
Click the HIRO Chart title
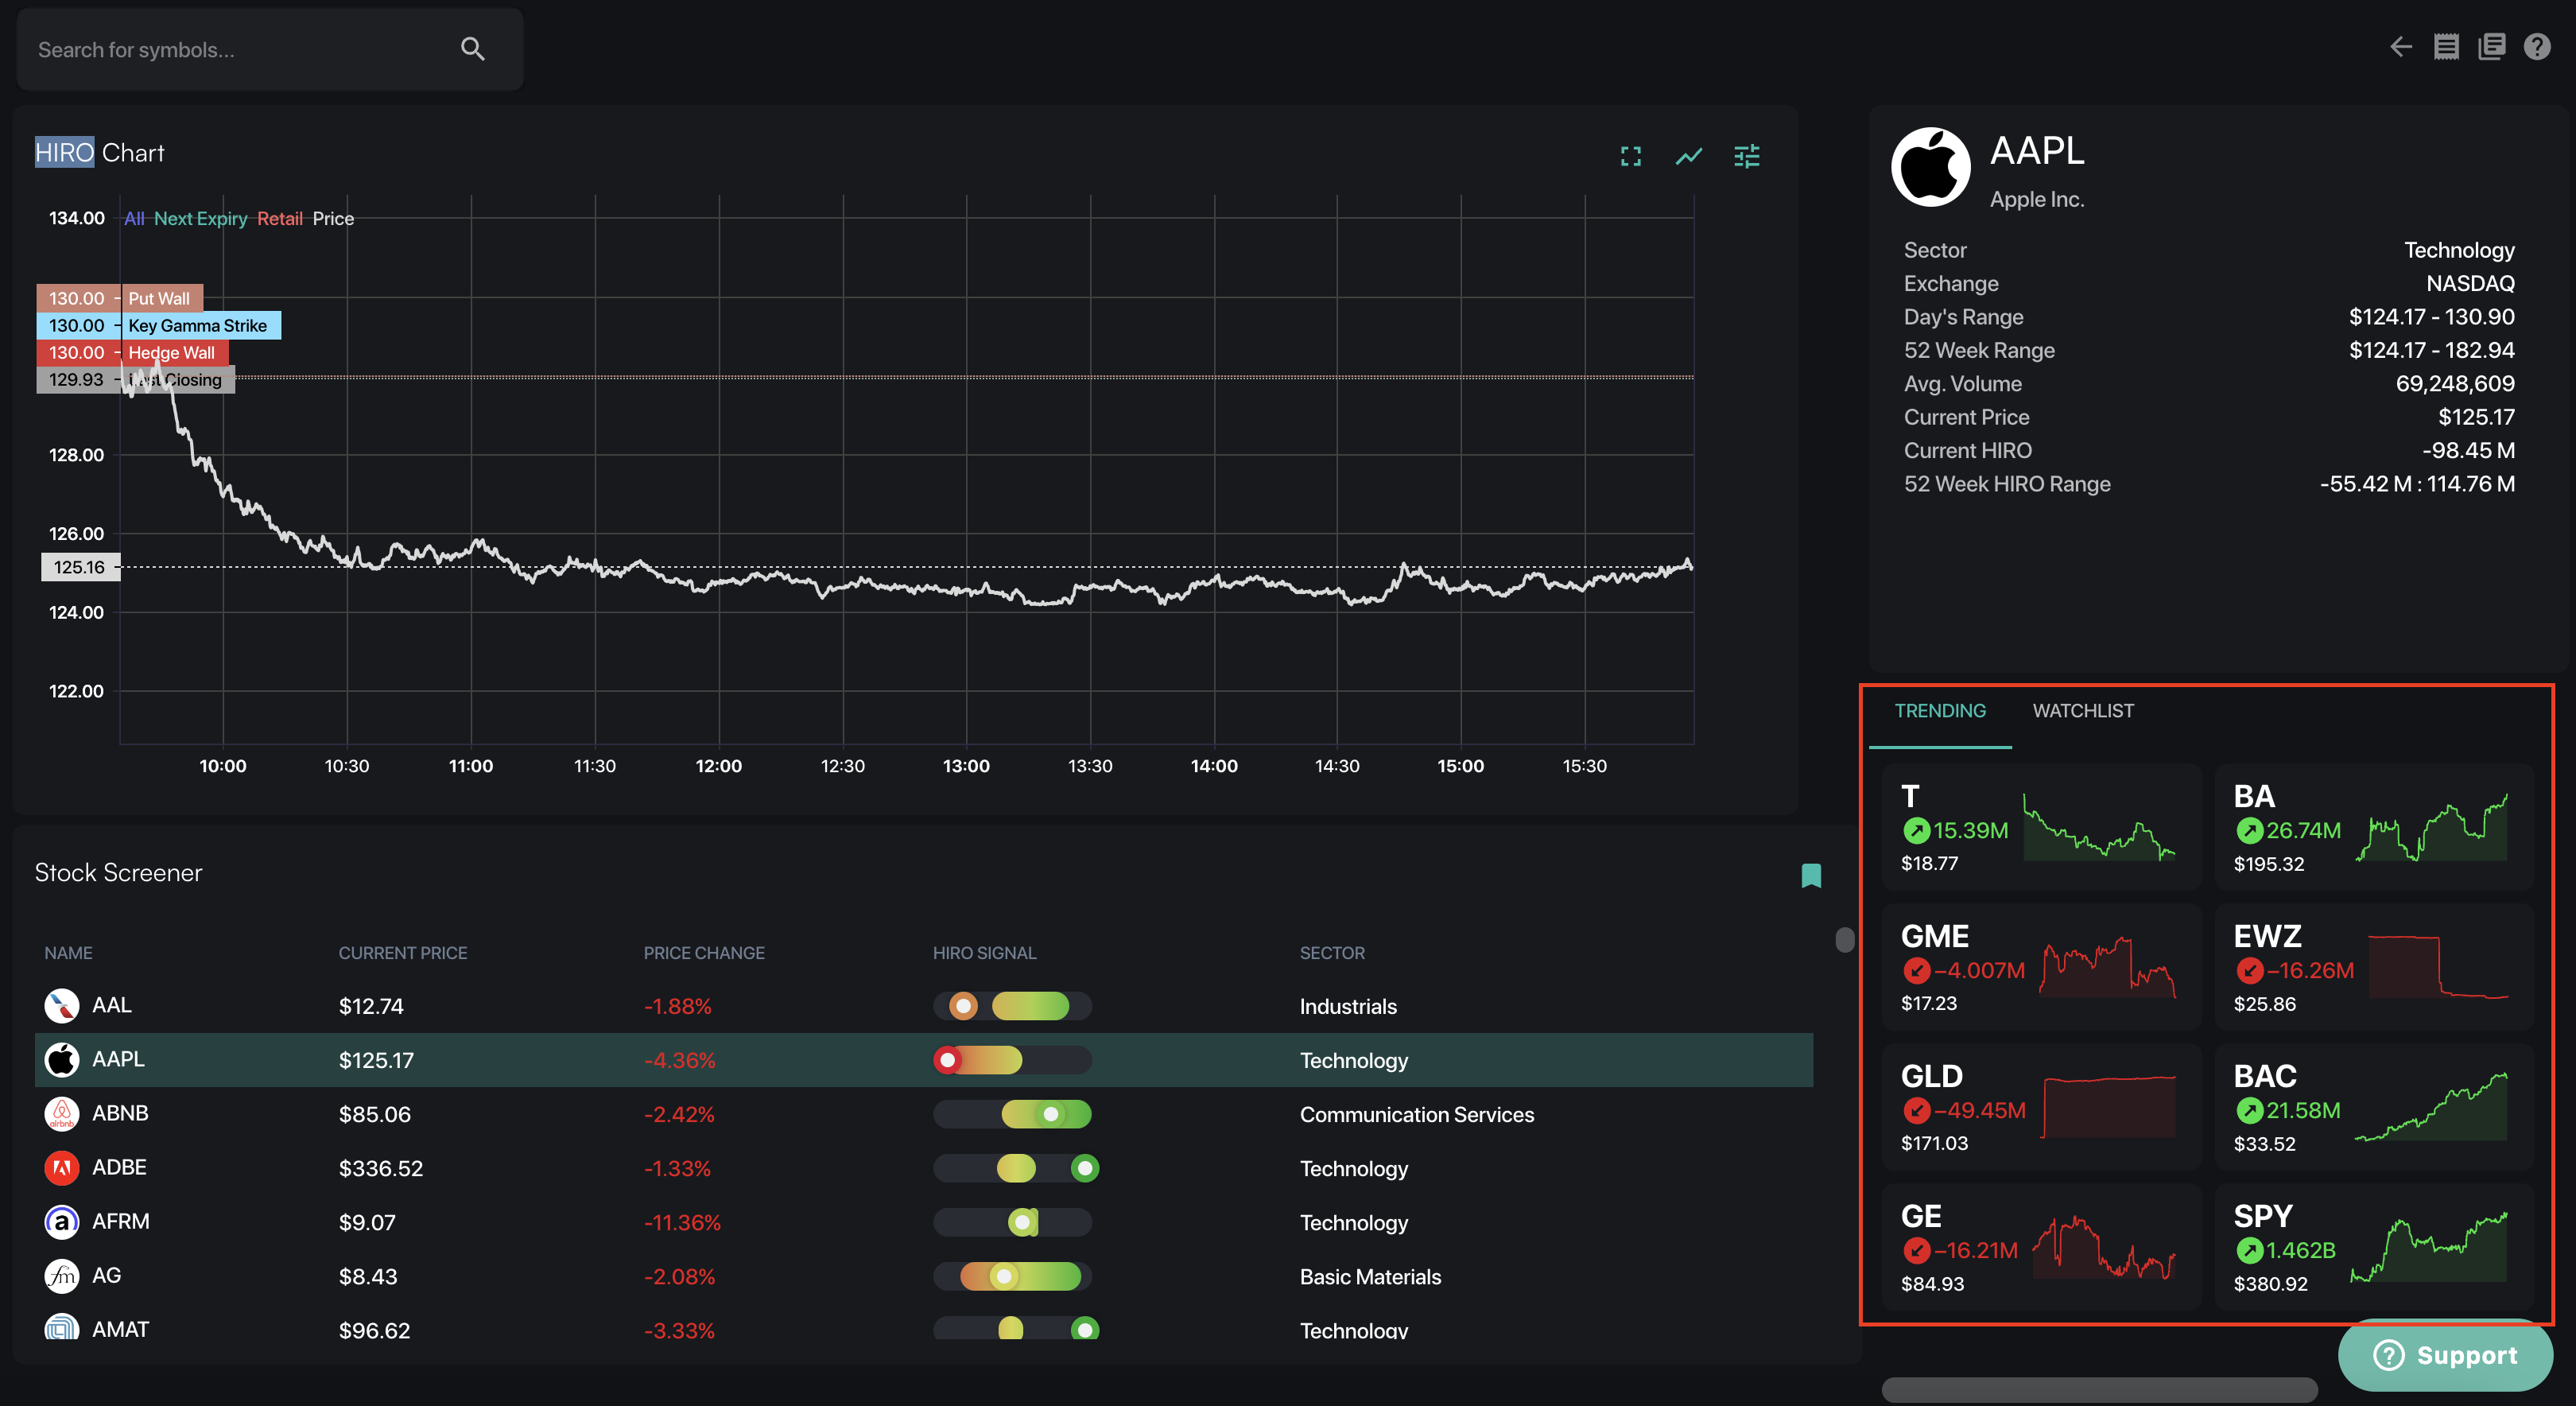pos(99,152)
